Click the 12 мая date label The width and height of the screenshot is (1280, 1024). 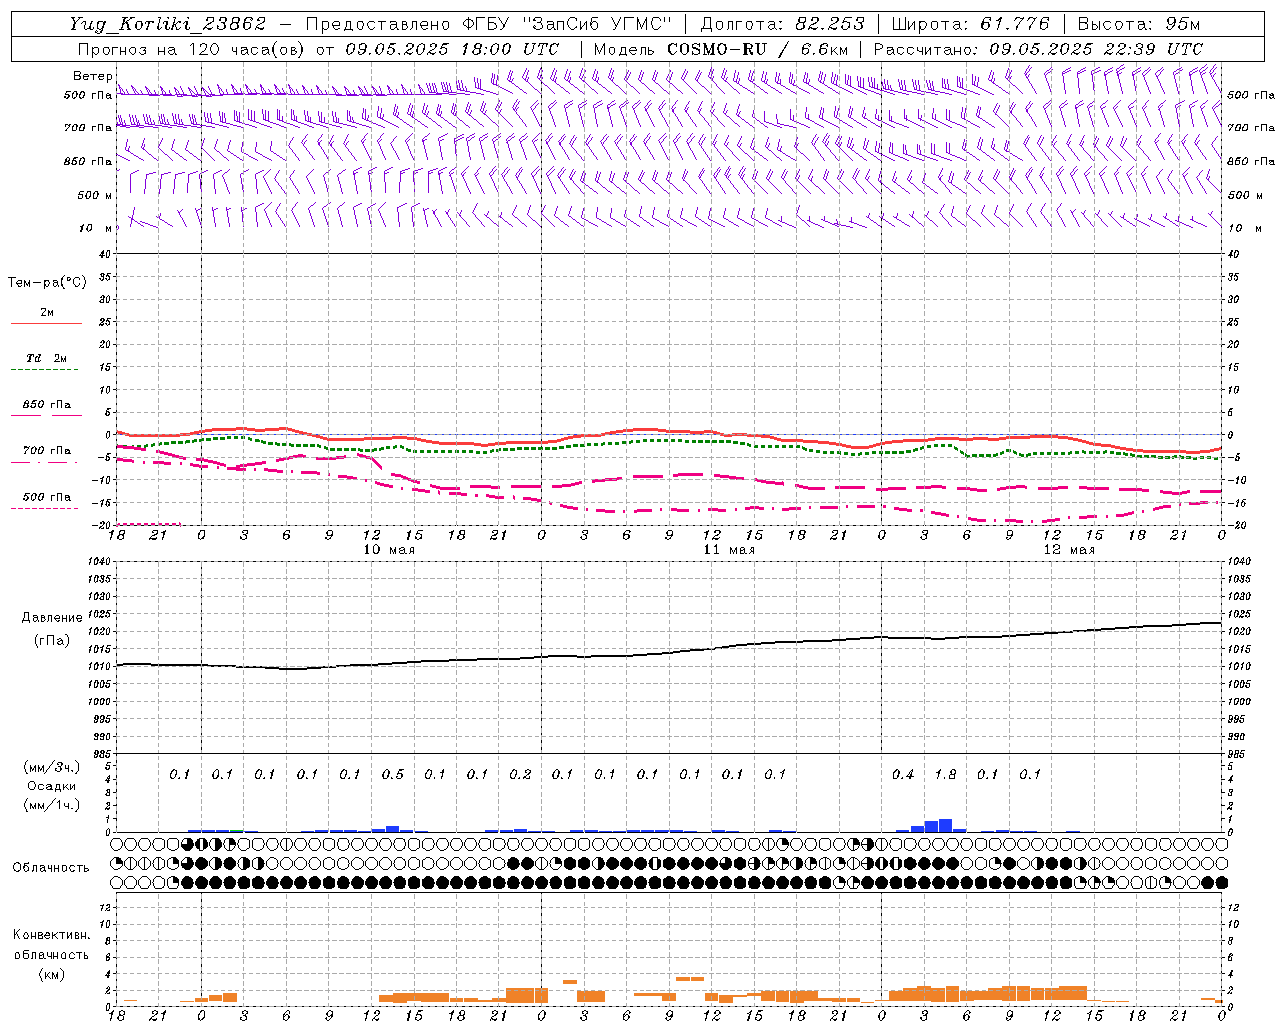pos(1068,550)
